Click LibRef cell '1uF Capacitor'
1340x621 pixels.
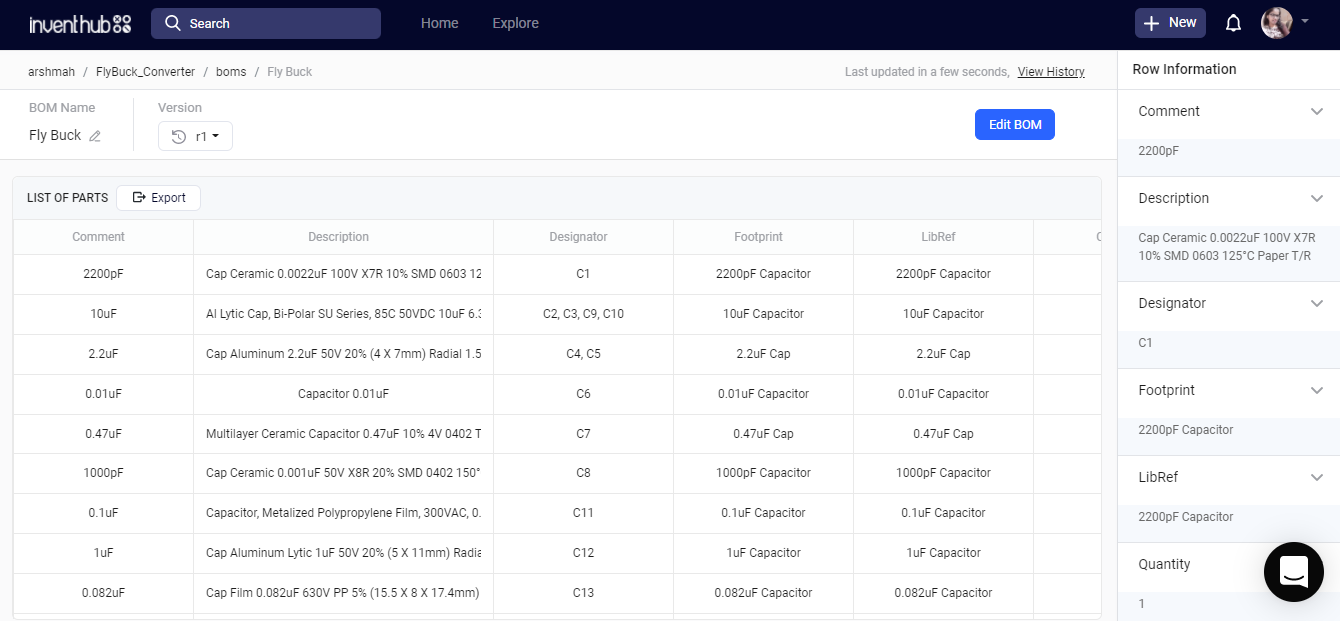(943, 553)
